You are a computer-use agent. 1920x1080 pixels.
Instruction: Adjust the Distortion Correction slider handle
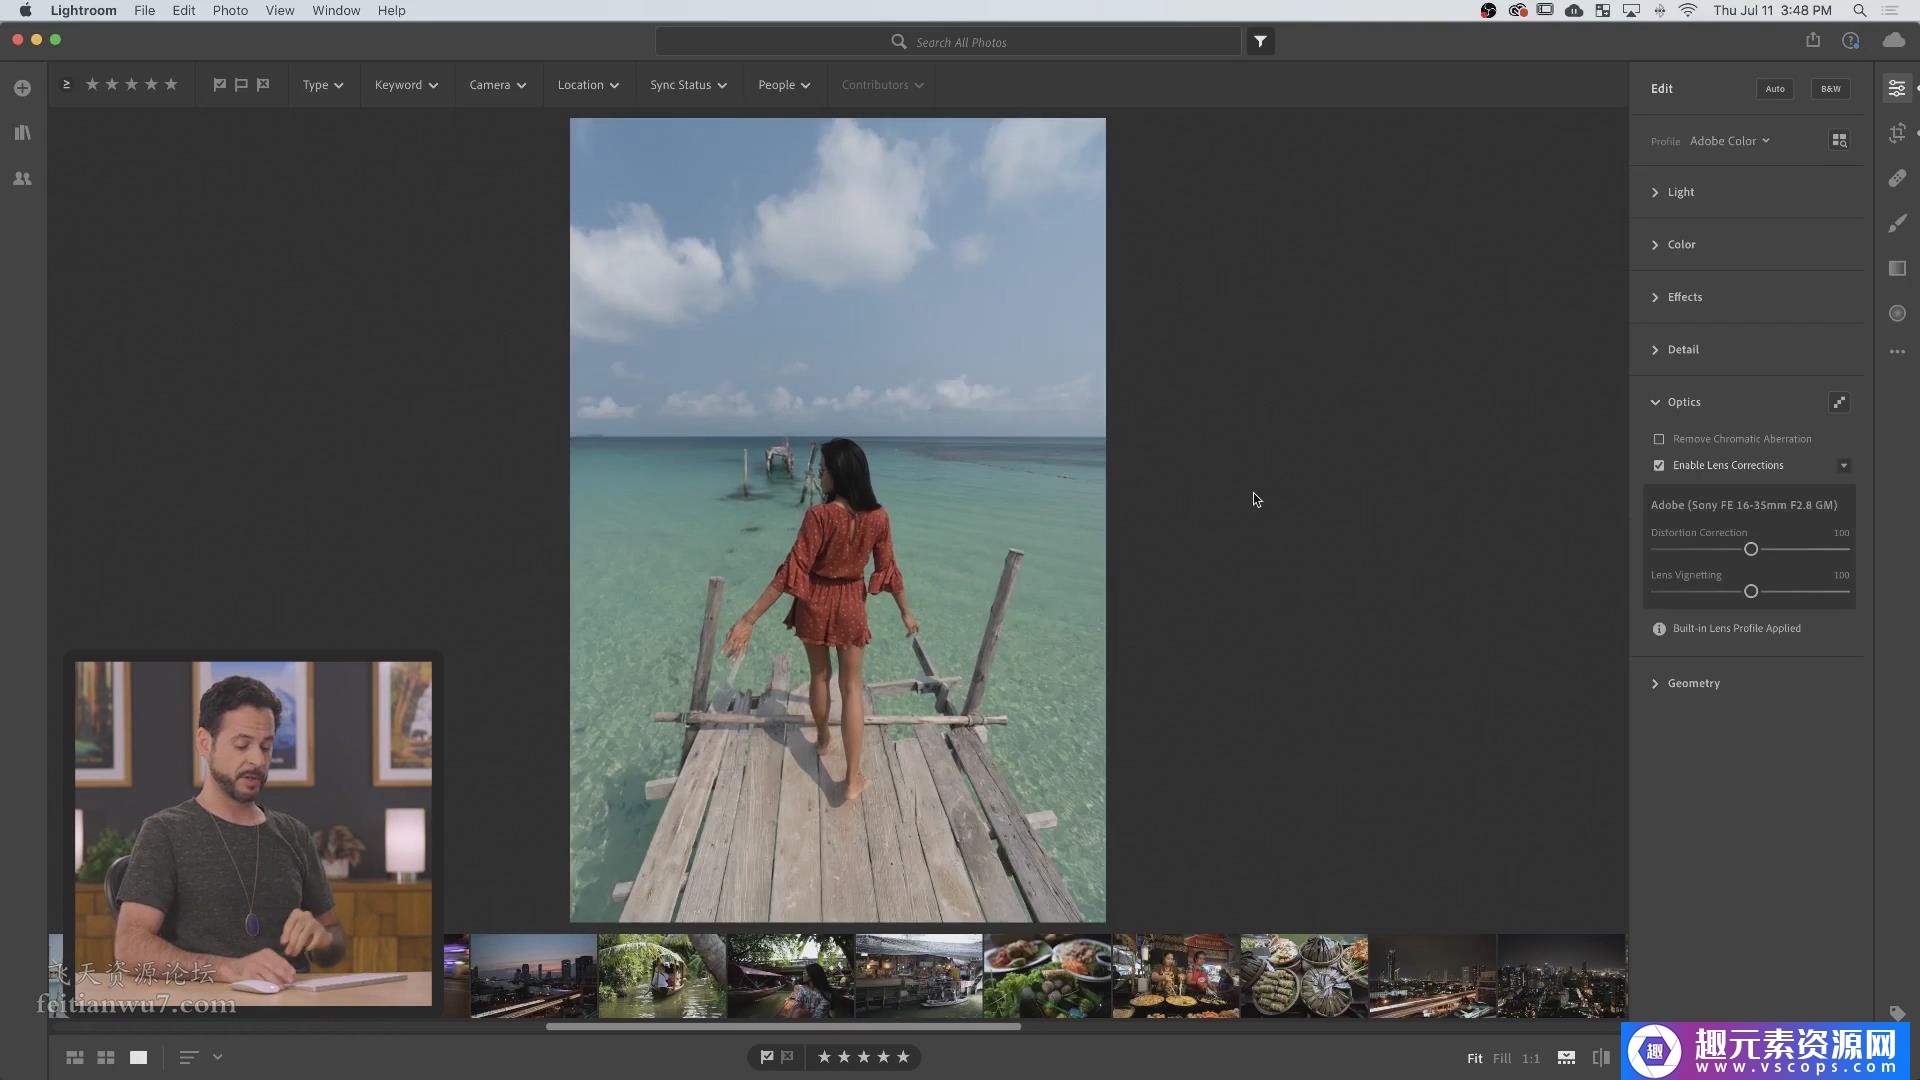point(1751,549)
